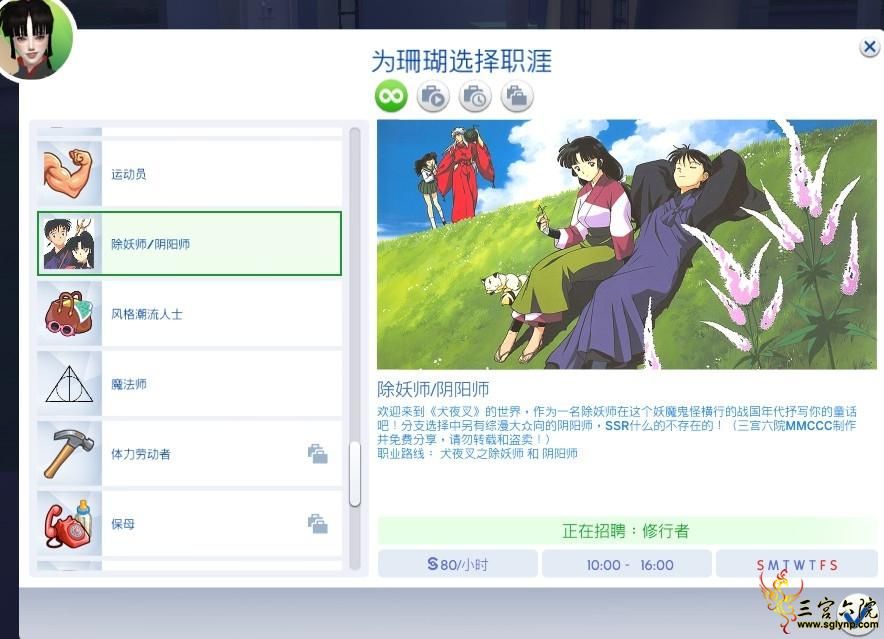Viewport: 884px width, 639px height.
Task: Click the 除妖师/阴阳师 heading below the image
Action: (x=433, y=389)
